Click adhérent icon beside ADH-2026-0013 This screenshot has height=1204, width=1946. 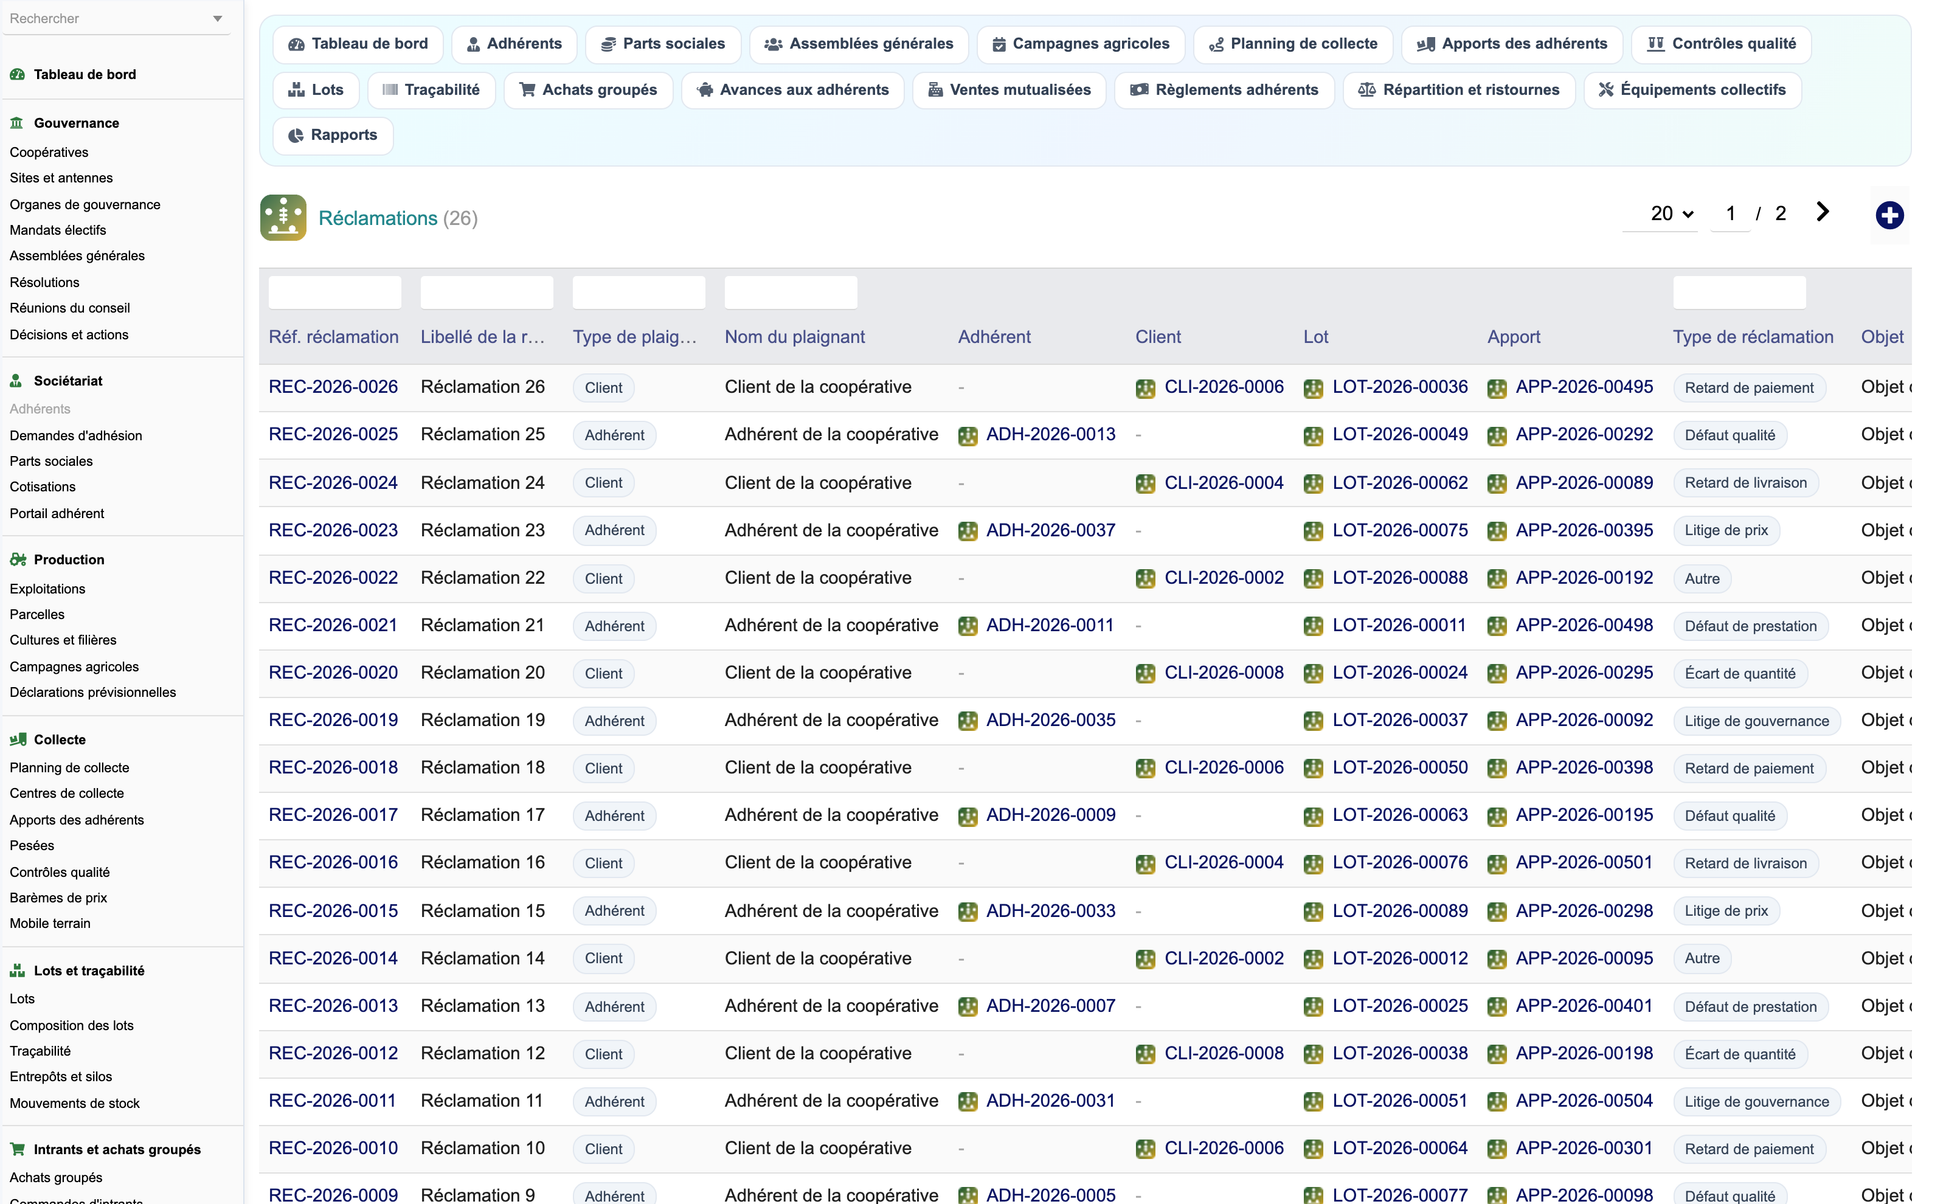(968, 436)
